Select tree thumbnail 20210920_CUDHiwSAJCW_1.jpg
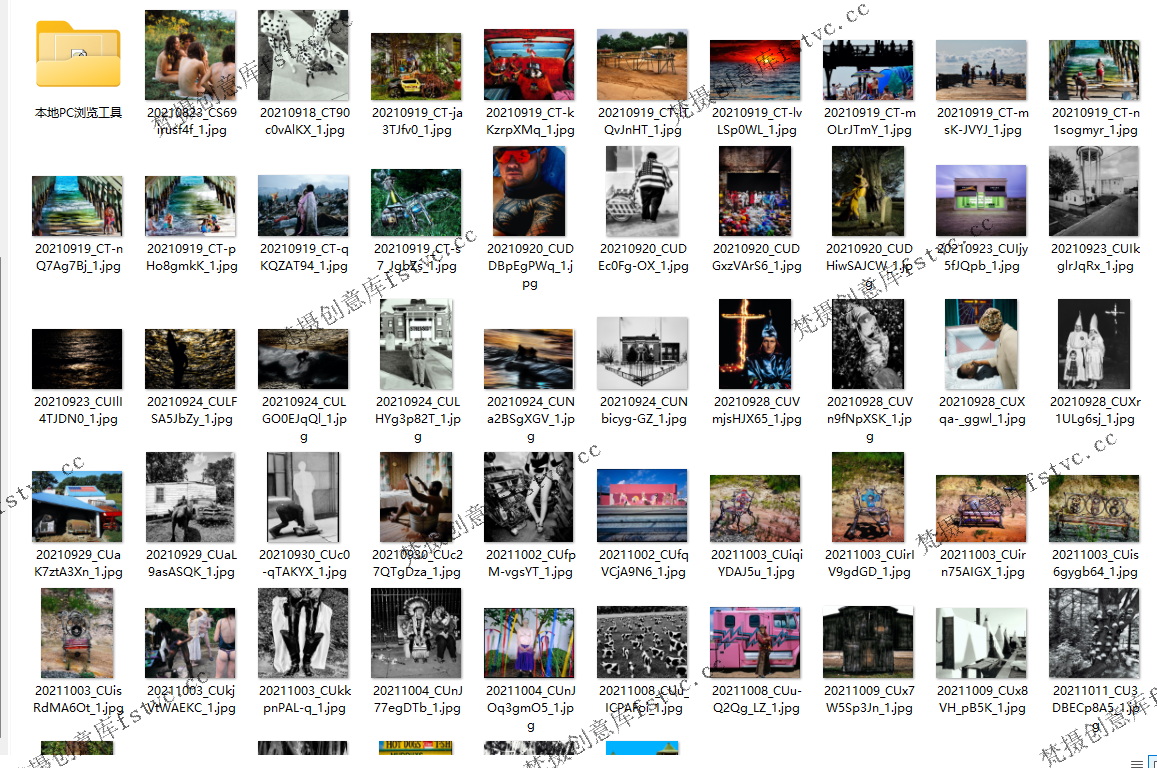Image resolution: width=1157 pixels, height=768 pixels. 868,191
